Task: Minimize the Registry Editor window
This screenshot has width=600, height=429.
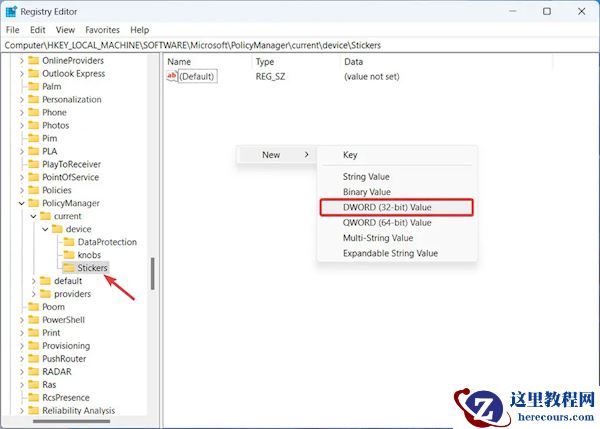Action: [x=513, y=11]
